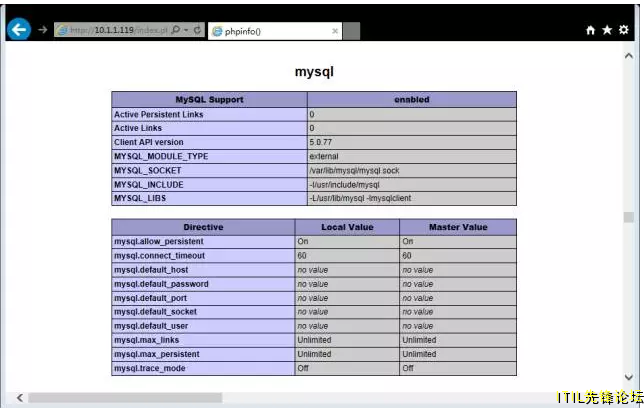Click the 5.0.77 version value
This screenshot has width=644, height=408.
[320, 142]
